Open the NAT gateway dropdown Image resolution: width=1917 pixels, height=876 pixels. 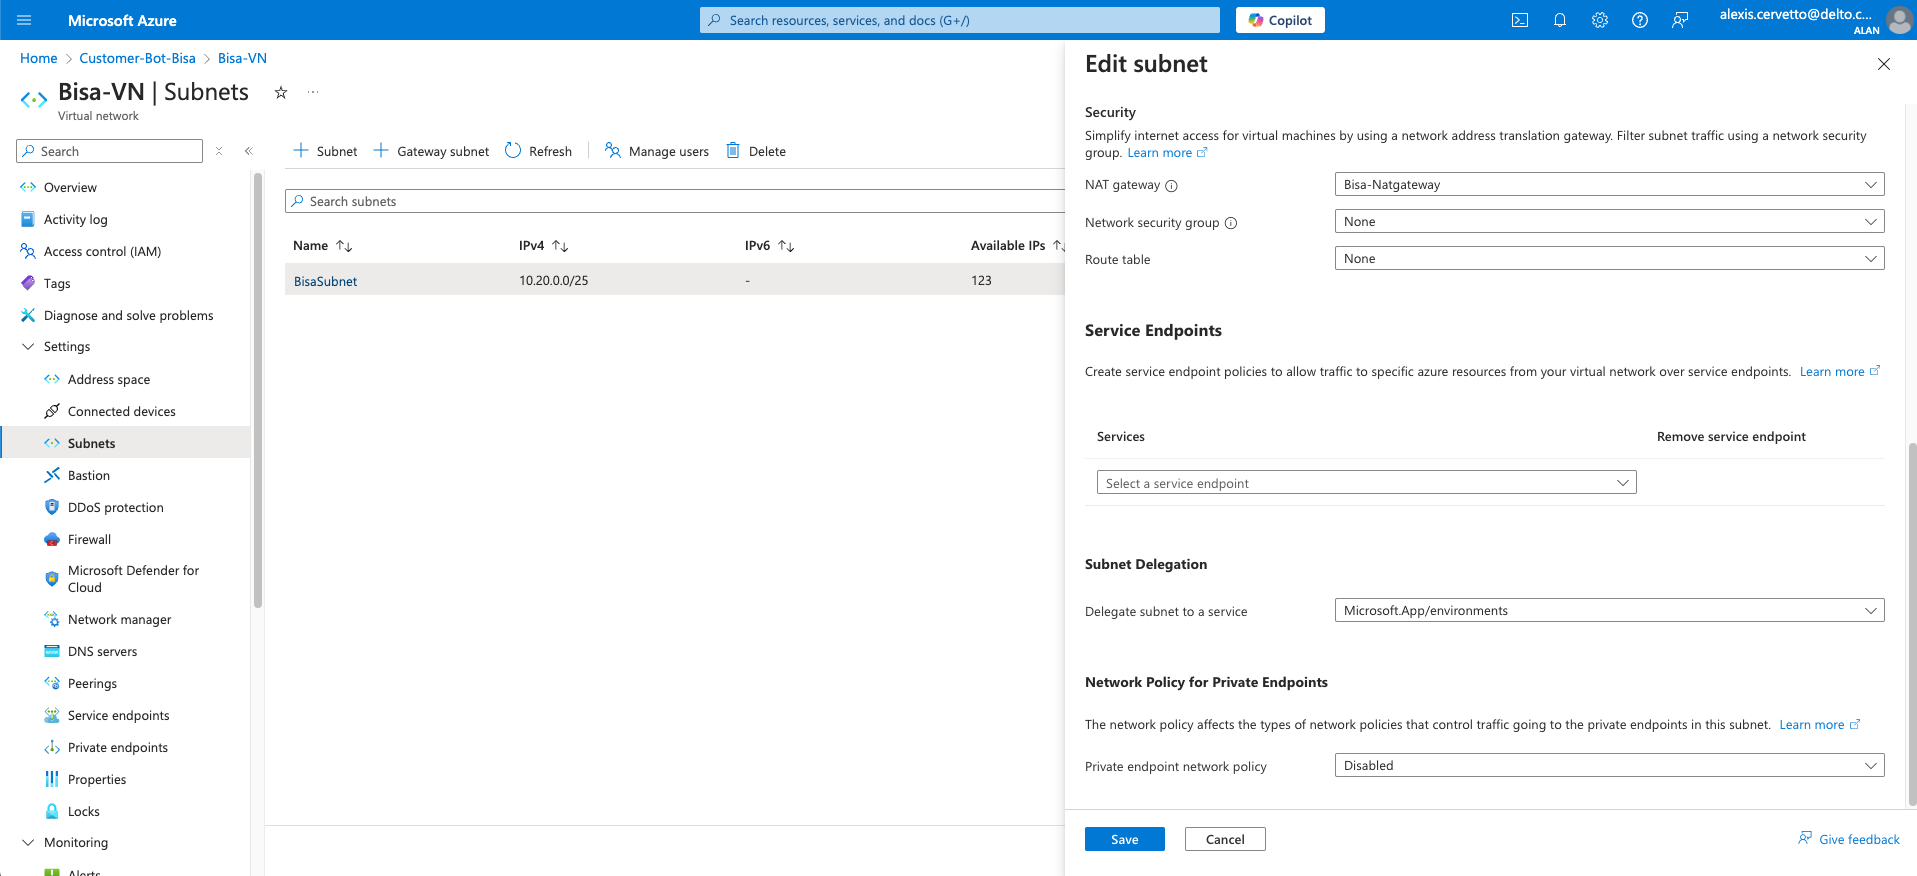1609,184
